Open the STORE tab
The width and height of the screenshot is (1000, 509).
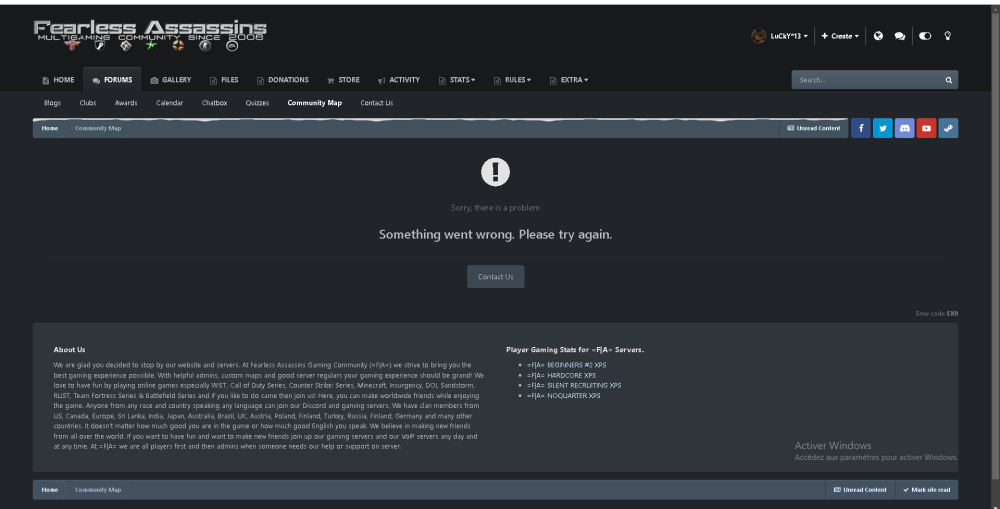point(343,80)
